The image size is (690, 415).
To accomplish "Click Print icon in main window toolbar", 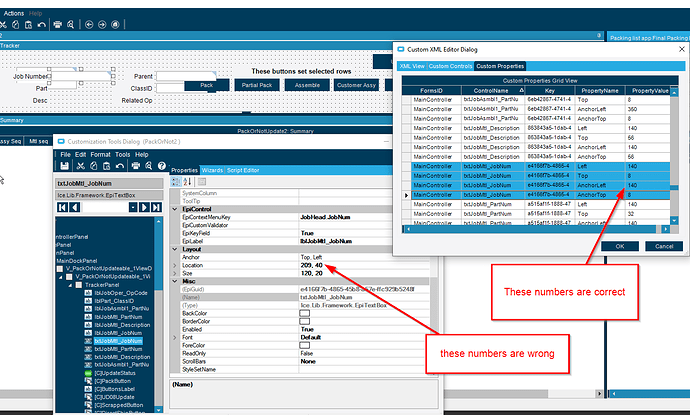I will click(58, 25).
